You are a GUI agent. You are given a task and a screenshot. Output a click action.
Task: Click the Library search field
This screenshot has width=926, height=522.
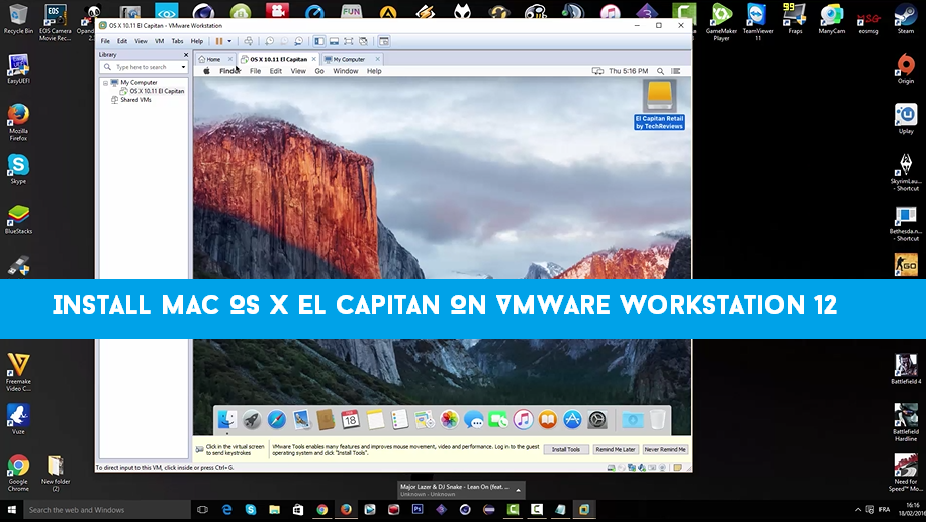[144, 67]
